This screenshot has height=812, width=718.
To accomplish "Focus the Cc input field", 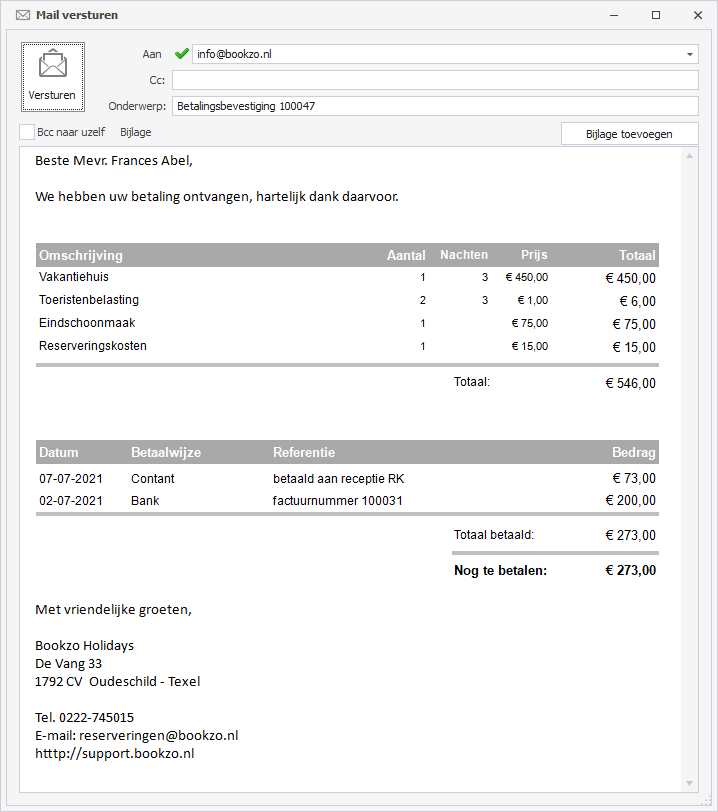I will pyautogui.click(x=435, y=80).
